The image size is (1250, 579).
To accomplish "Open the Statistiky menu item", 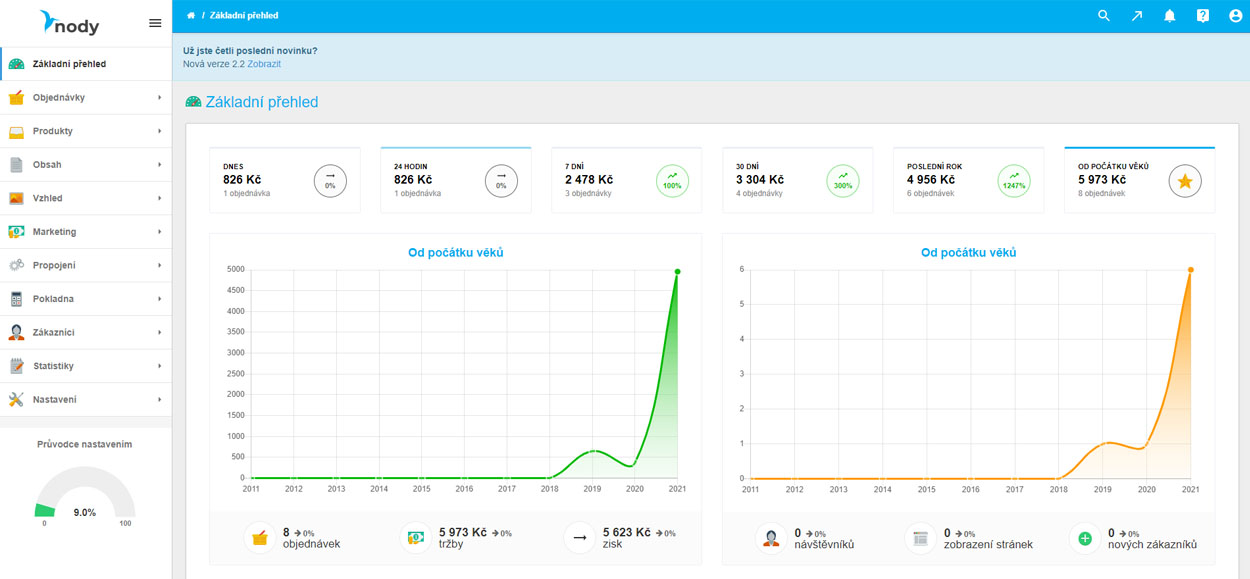I will click(x=53, y=366).
